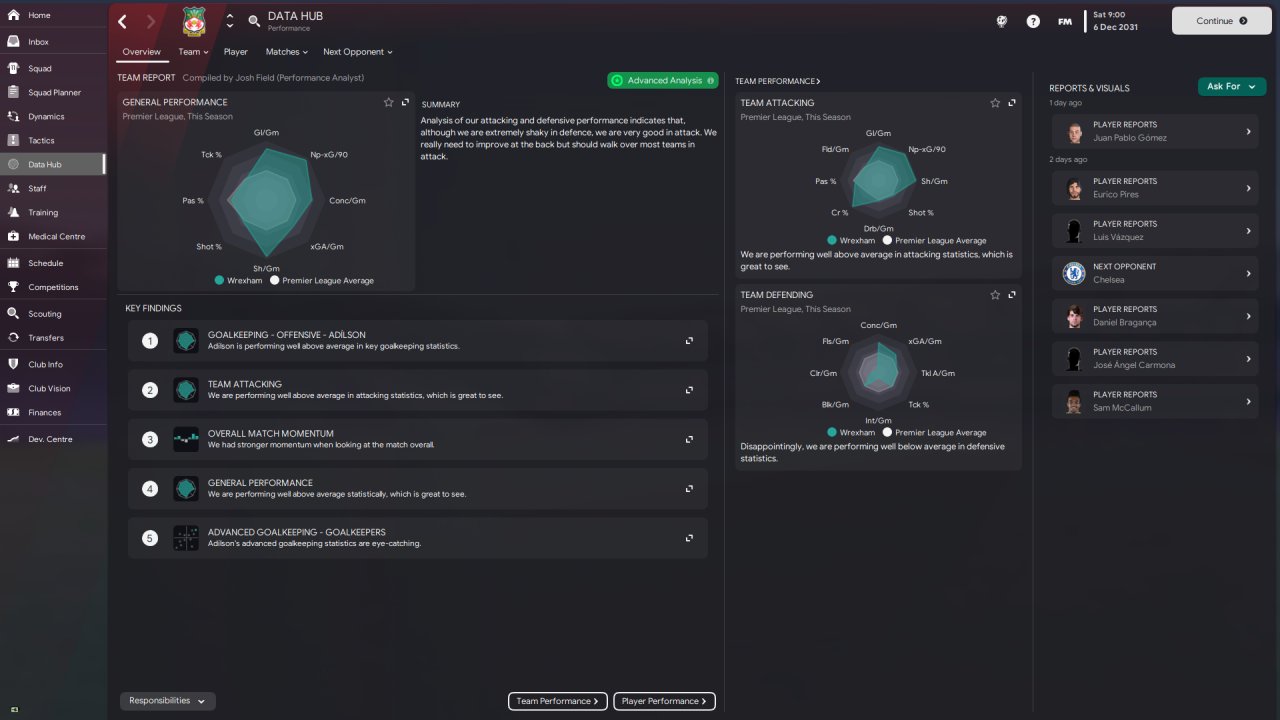
Task: Switch to the Player tab
Action: tap(236, 52)
